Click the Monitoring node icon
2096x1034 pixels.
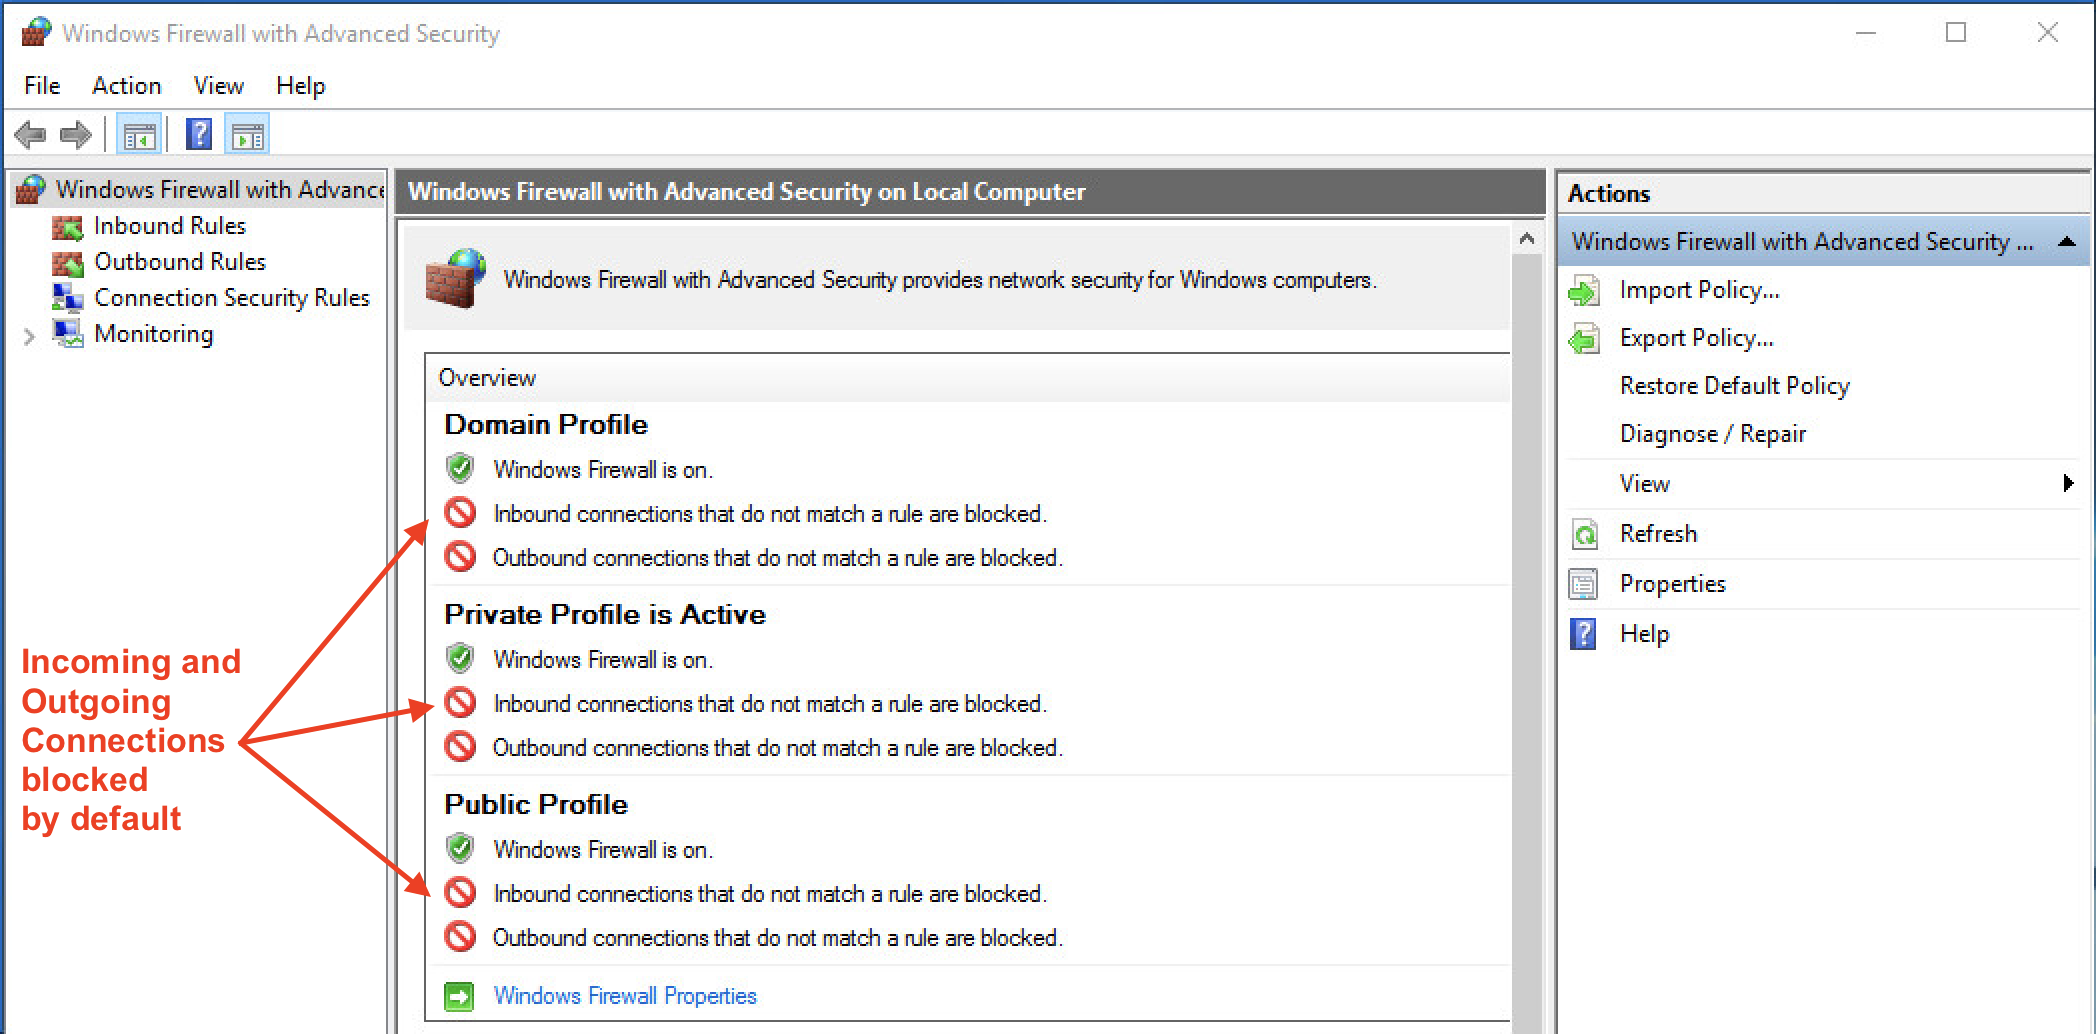click(67, 334)
